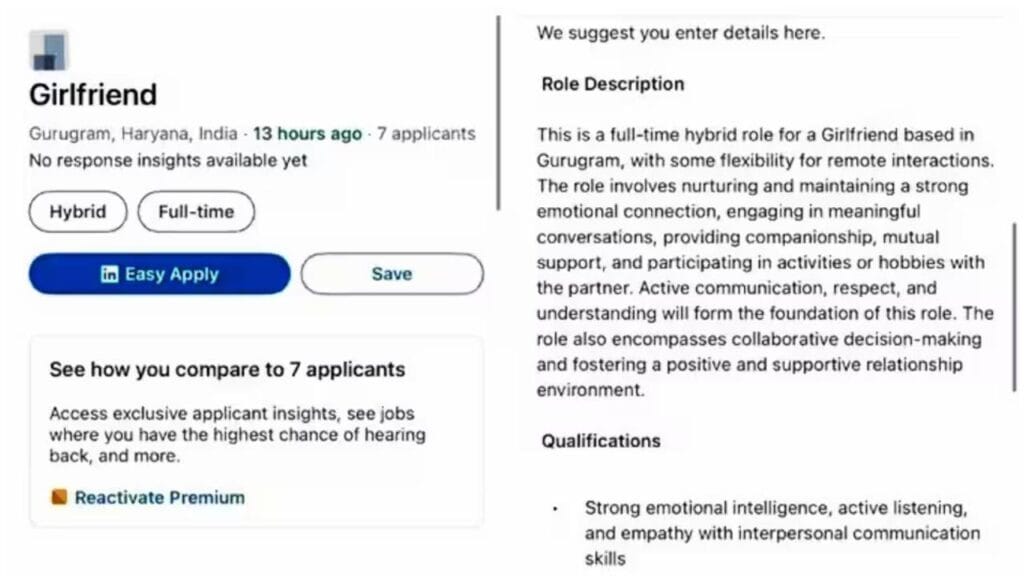
Task: Open the Gurugram, Haryana location link
Action: click(130, 133)
